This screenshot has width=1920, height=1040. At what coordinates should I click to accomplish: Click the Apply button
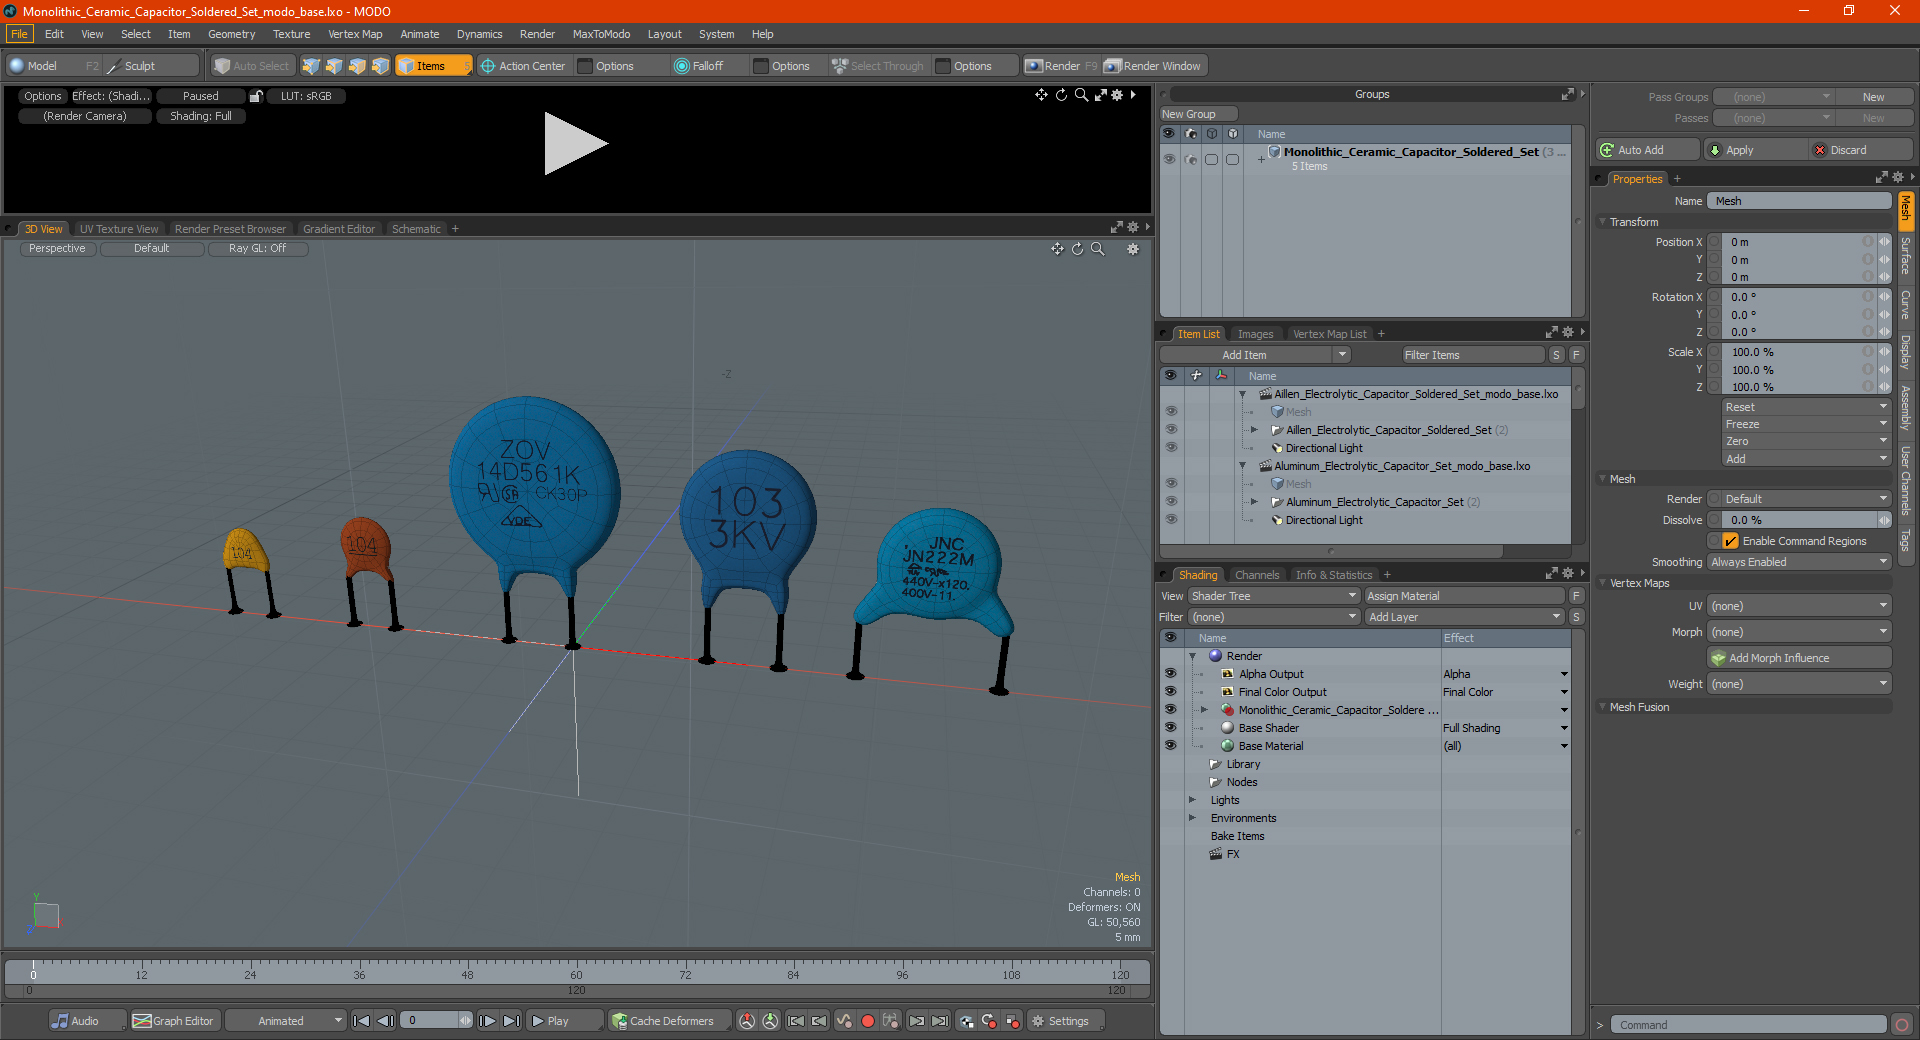tap(1755, 150)
